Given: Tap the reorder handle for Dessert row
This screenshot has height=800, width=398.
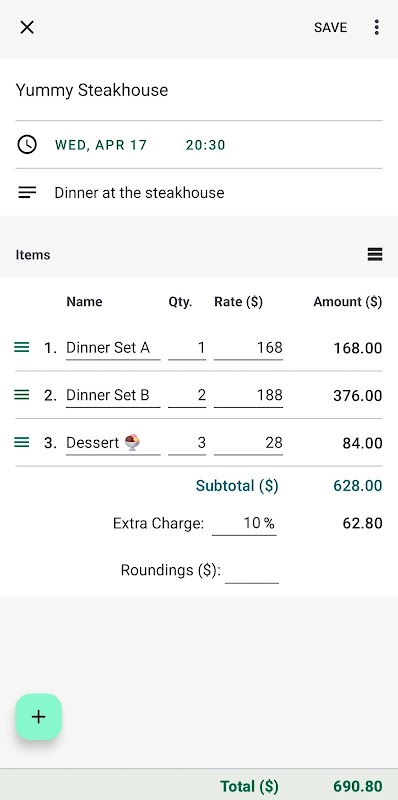Looking at the screenshot, I should pyautogui.click(x=21, y=442).
